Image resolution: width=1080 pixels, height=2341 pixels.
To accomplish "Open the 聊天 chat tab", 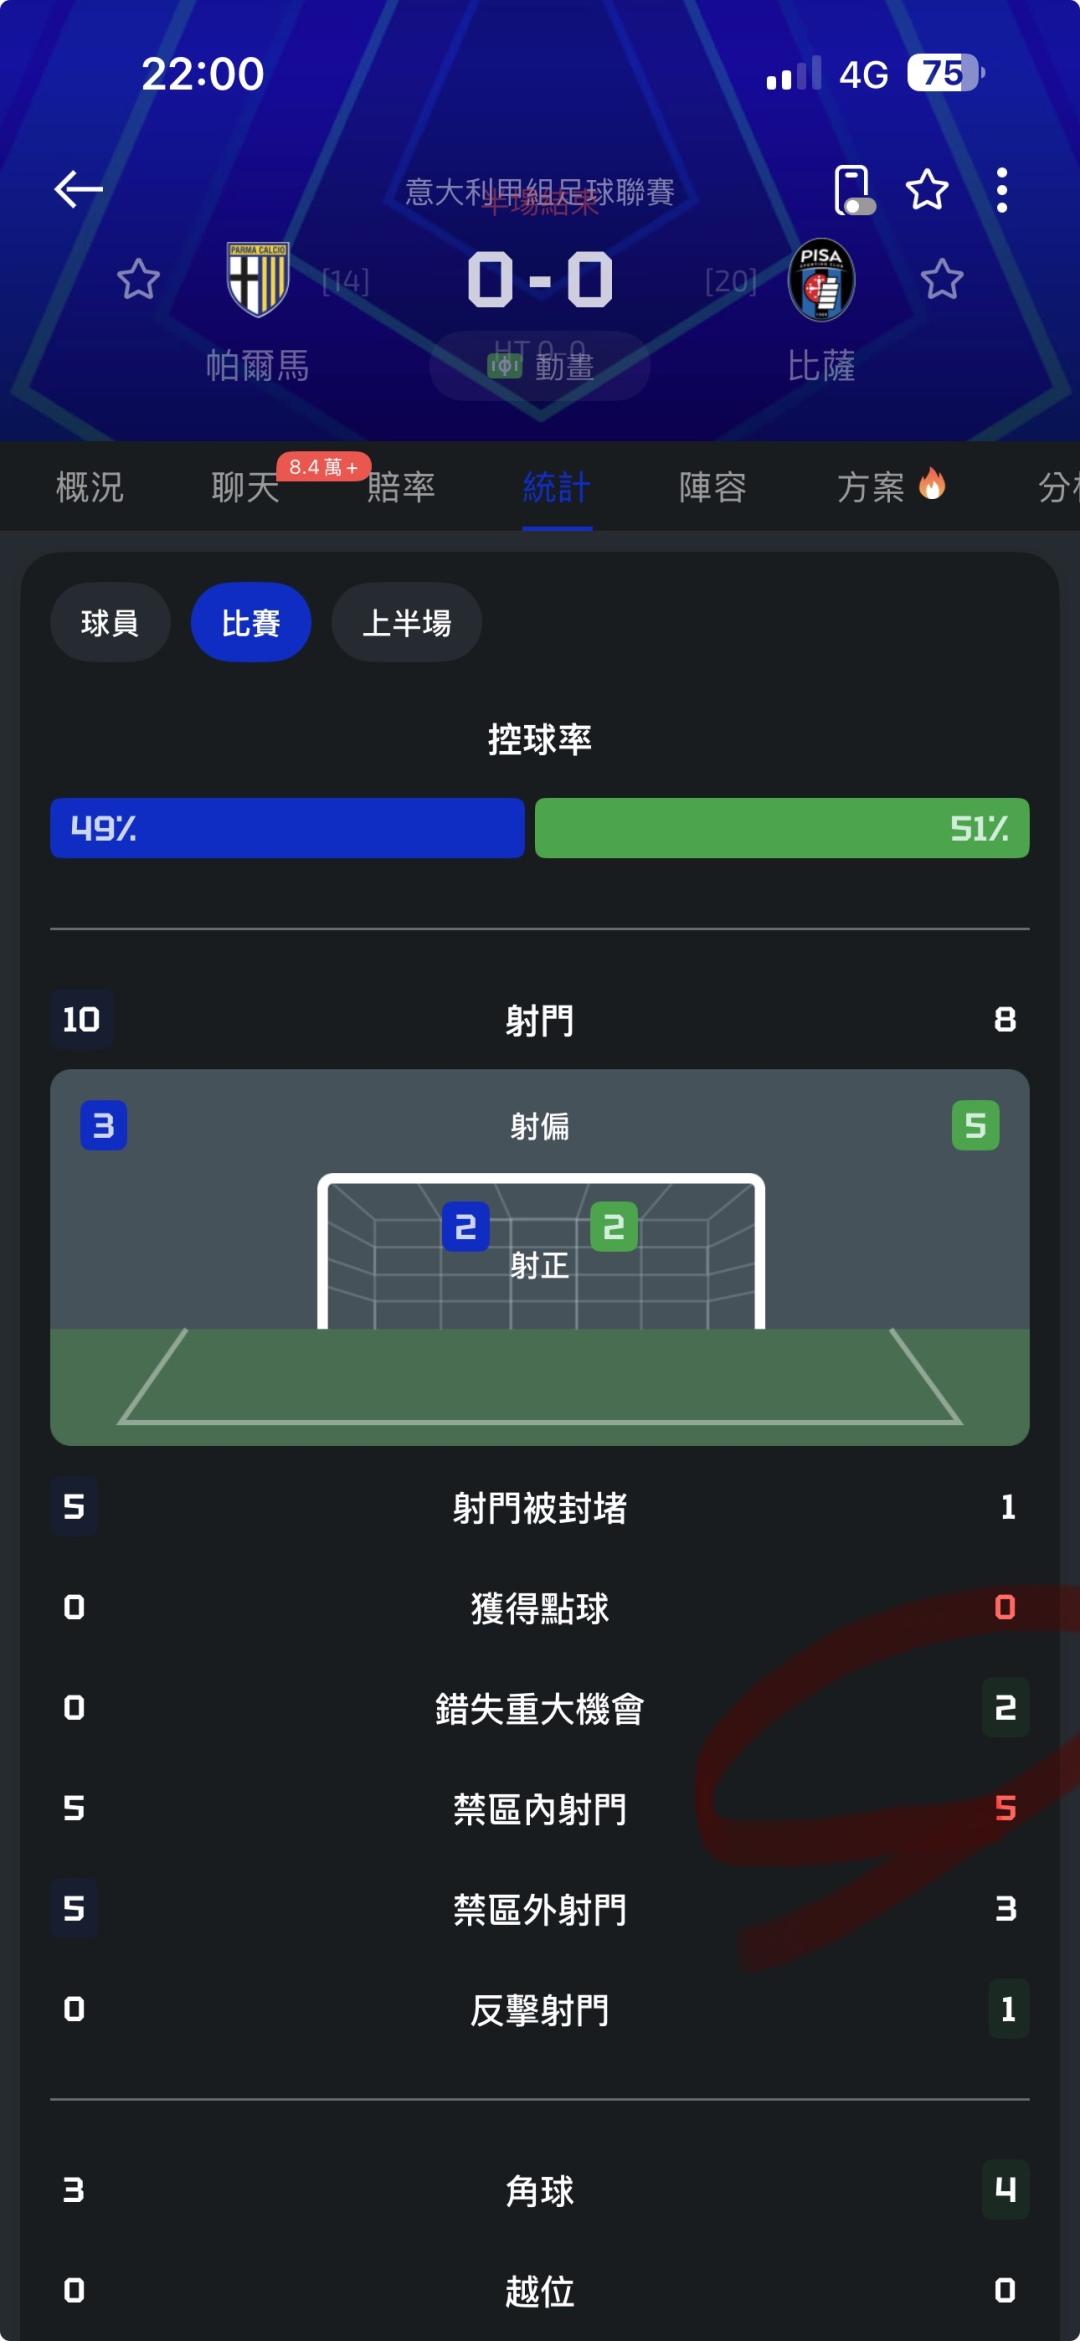I will [x=245, y=488].
